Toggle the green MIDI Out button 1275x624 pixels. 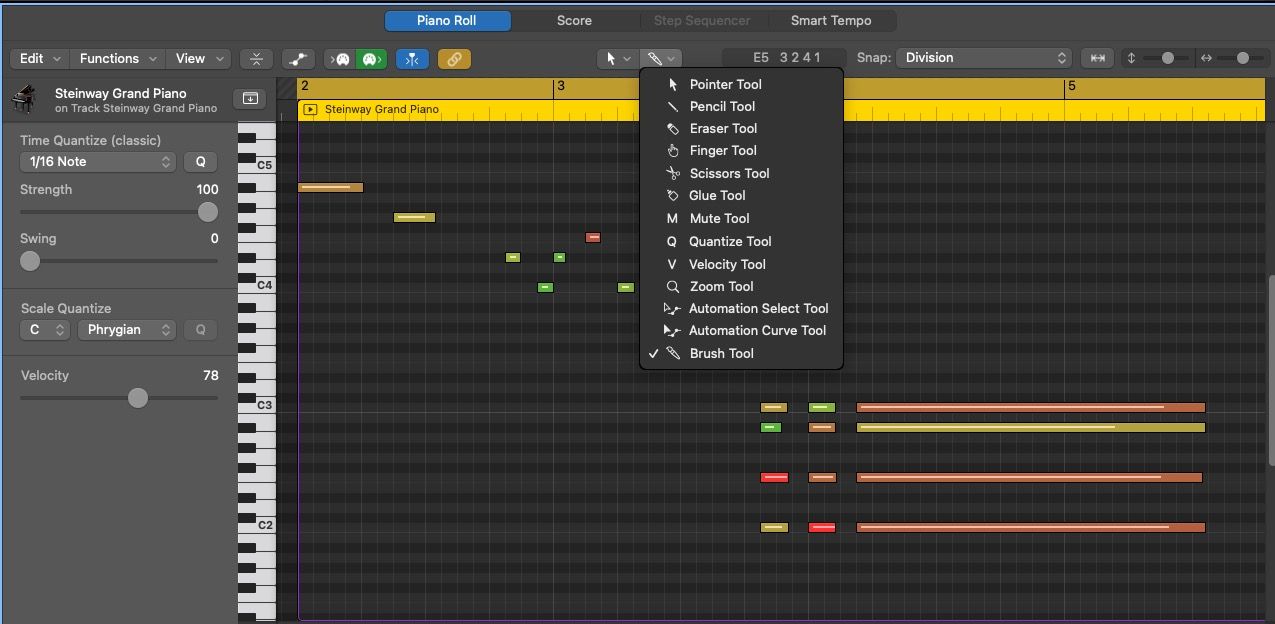pyautogui.click(x=371, y=59)
